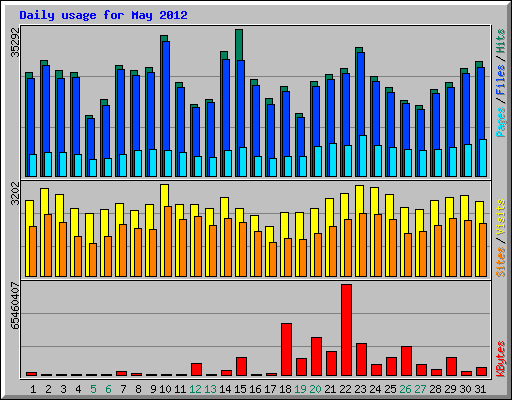Click green weekend day label 27
Viewport: 512px width, 400px height.
click(420, 389)
